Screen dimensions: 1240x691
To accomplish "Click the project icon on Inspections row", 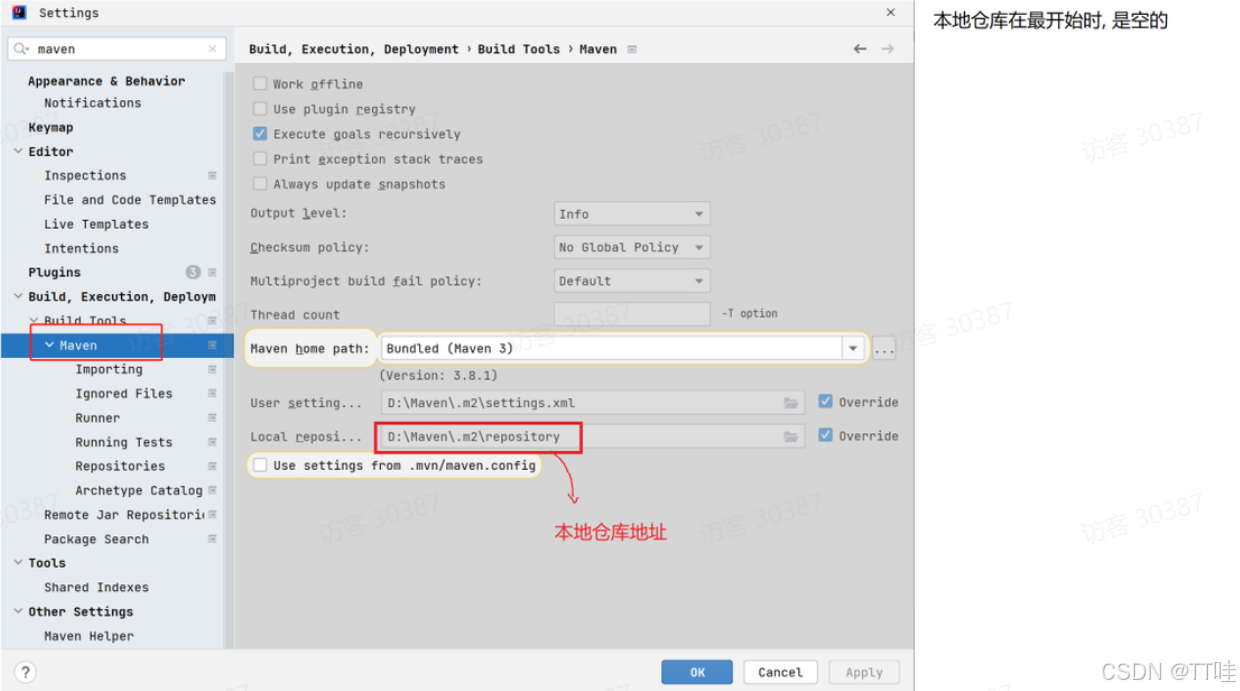I will coord(212,175).
